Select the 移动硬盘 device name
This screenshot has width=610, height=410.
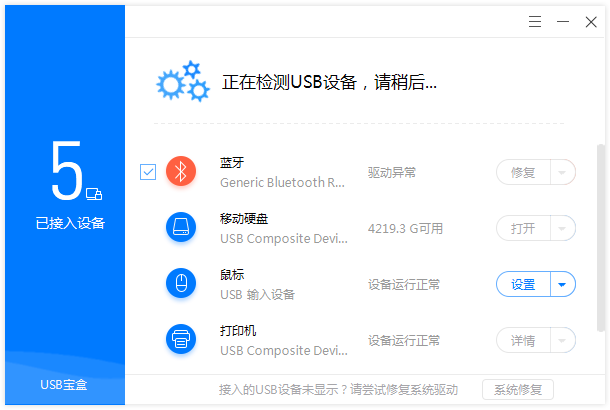click(x=244, y=218)
